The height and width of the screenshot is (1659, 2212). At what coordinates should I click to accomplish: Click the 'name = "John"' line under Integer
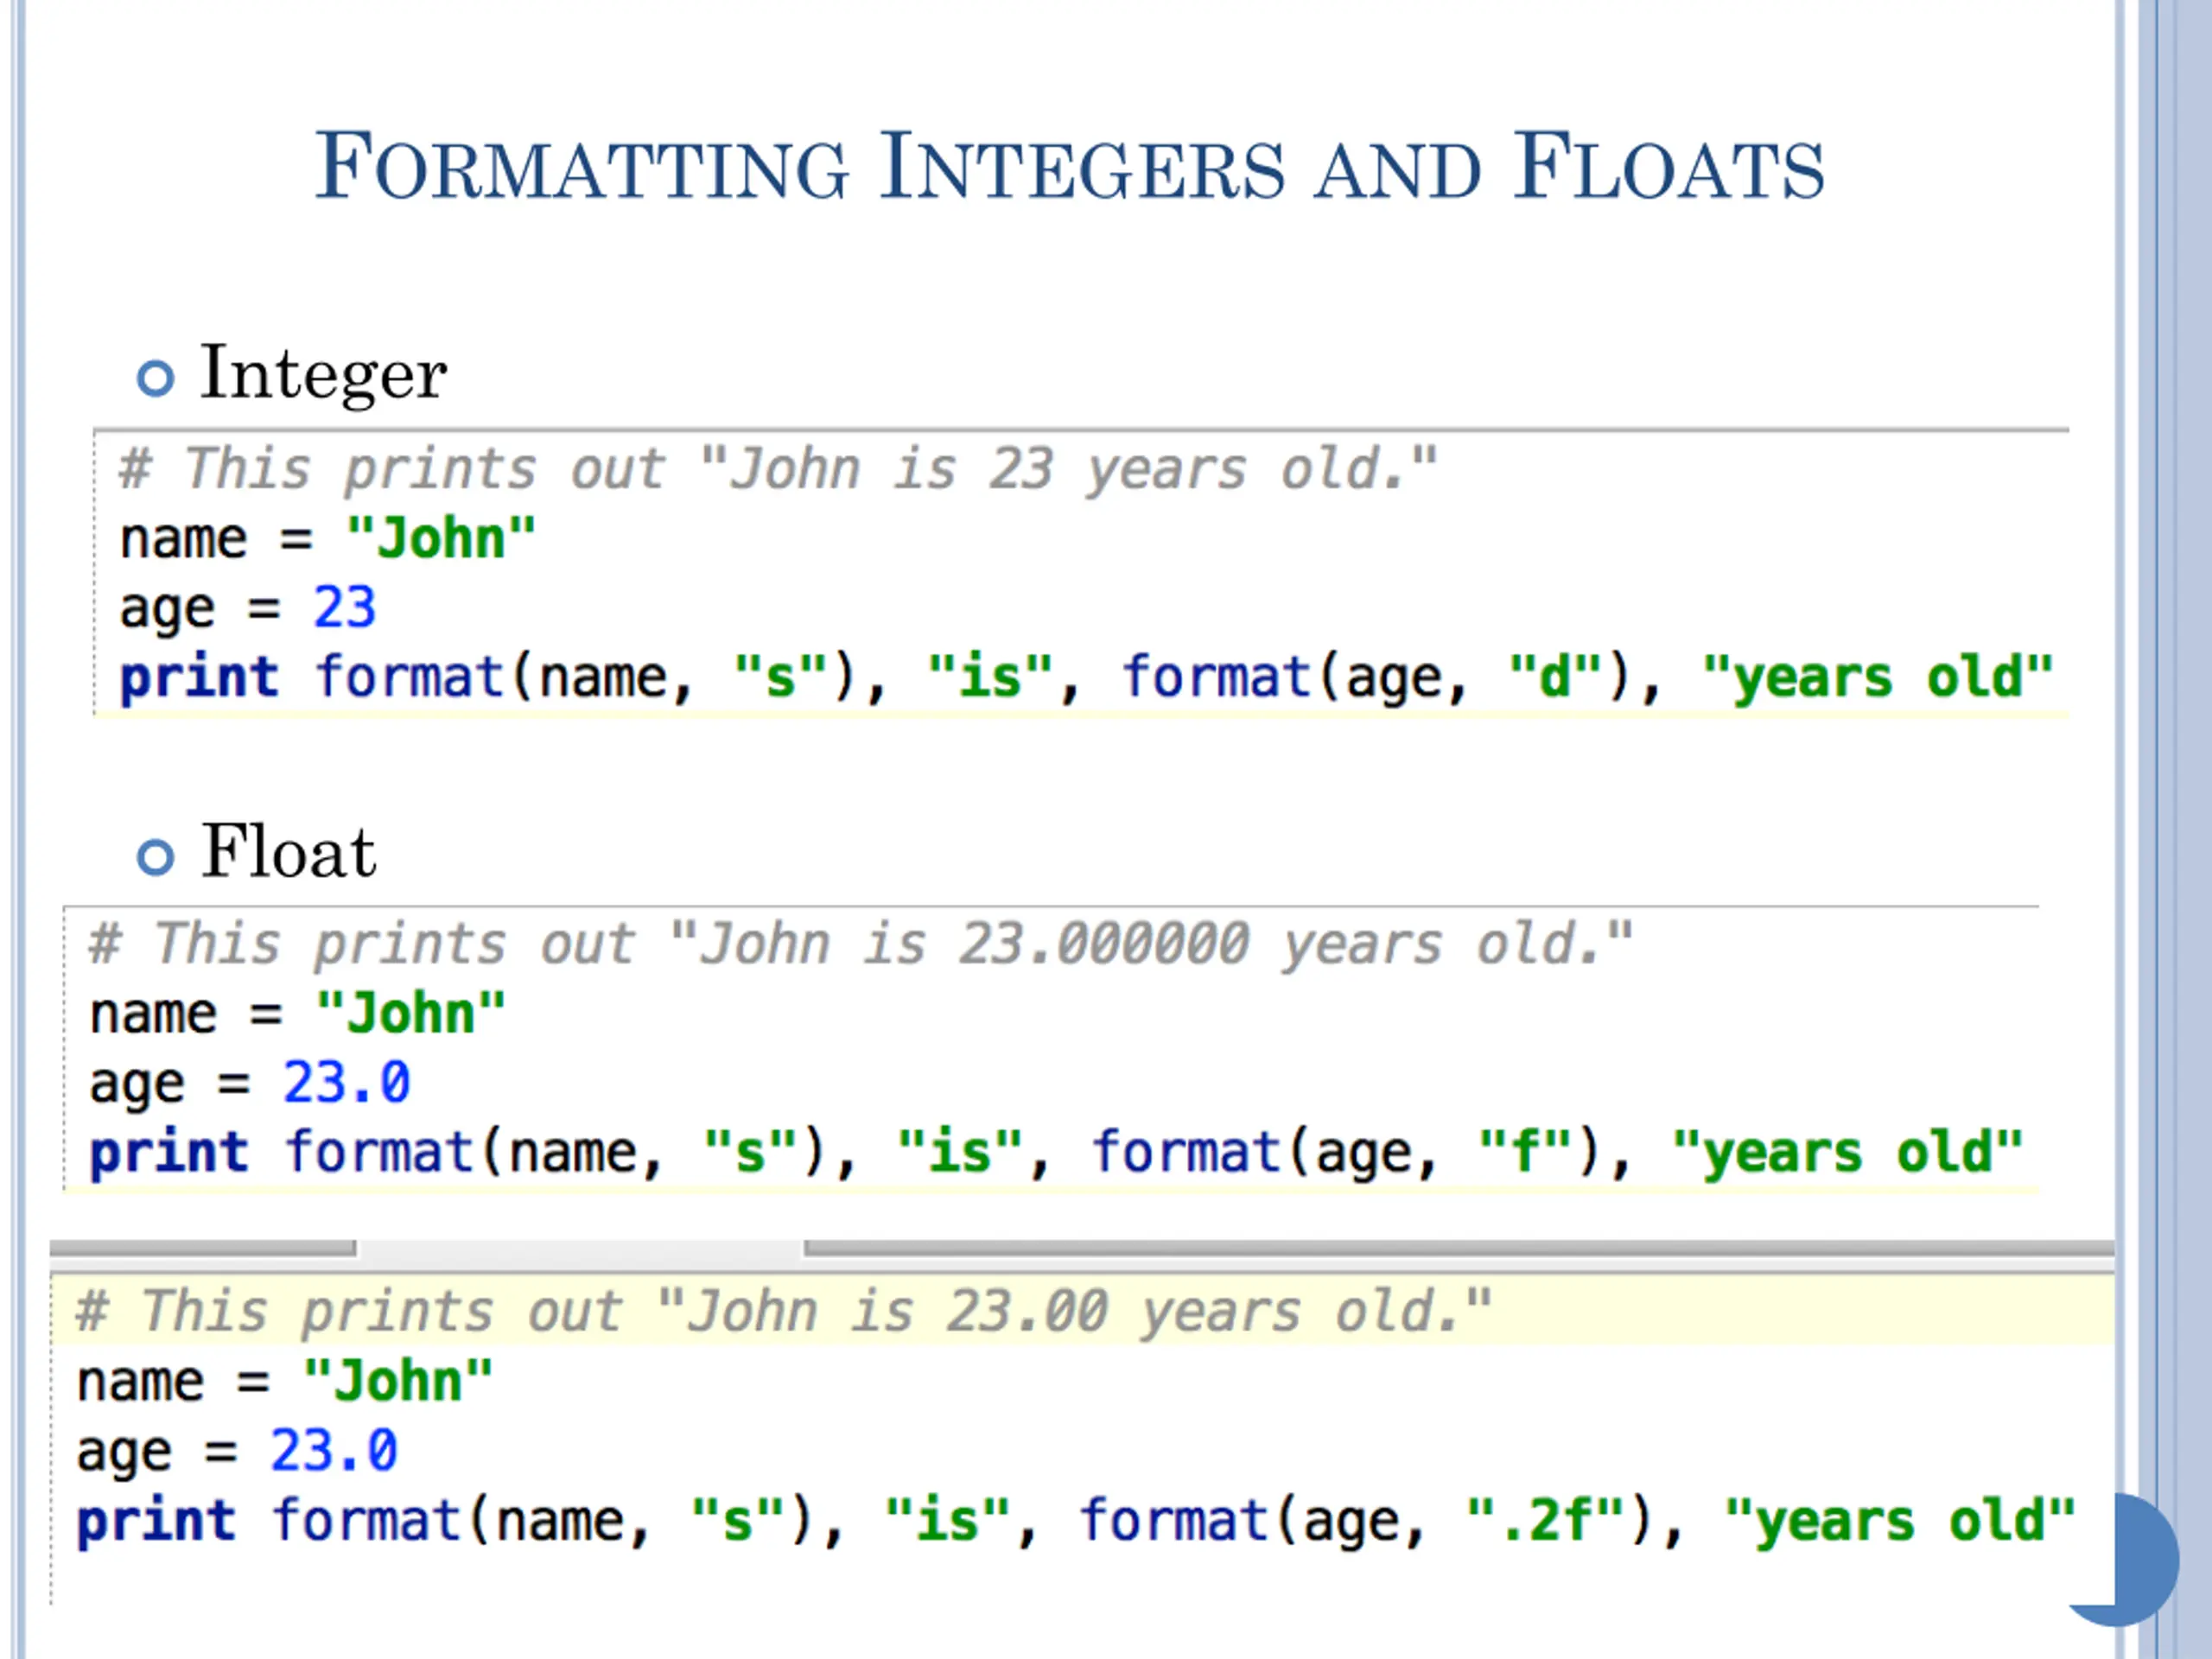tap(327, 539)
